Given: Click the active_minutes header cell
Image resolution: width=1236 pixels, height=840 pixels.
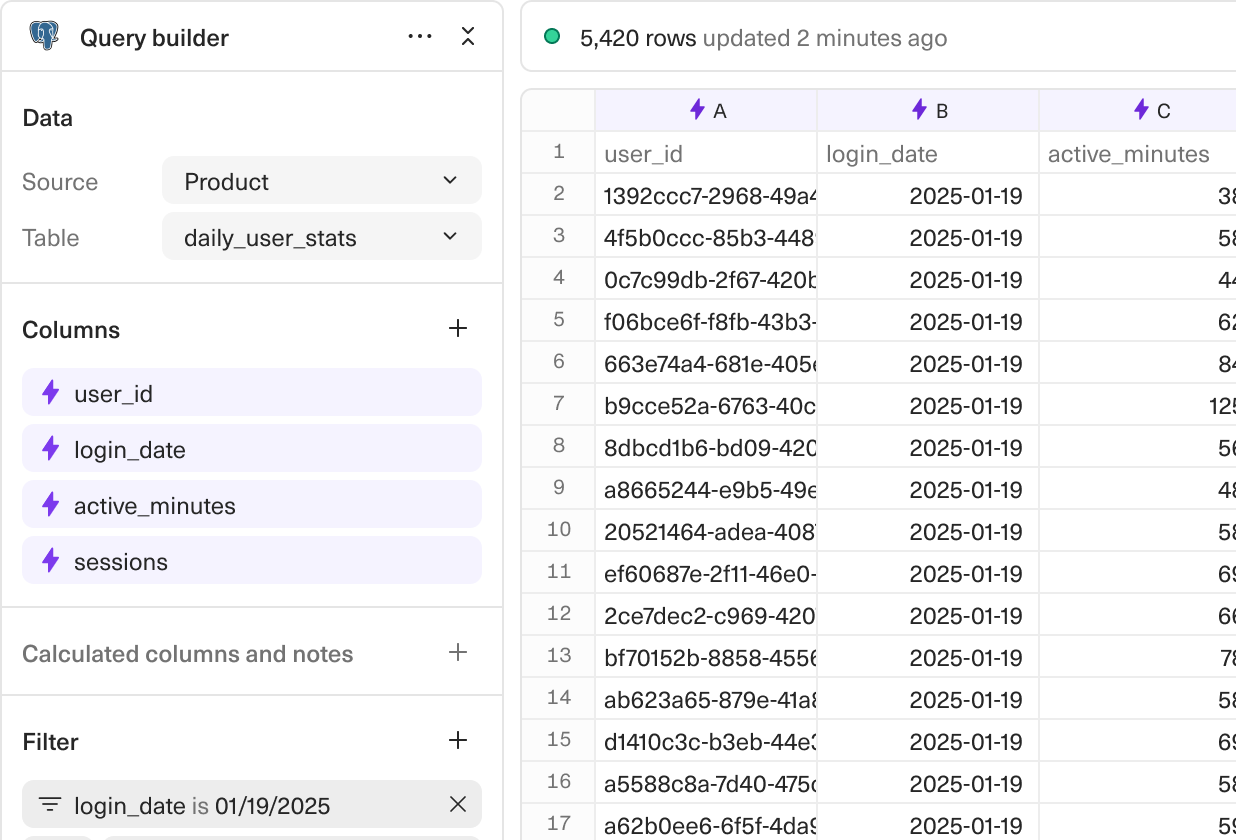Looking at the screenshot, I should tap(1138, 153).
